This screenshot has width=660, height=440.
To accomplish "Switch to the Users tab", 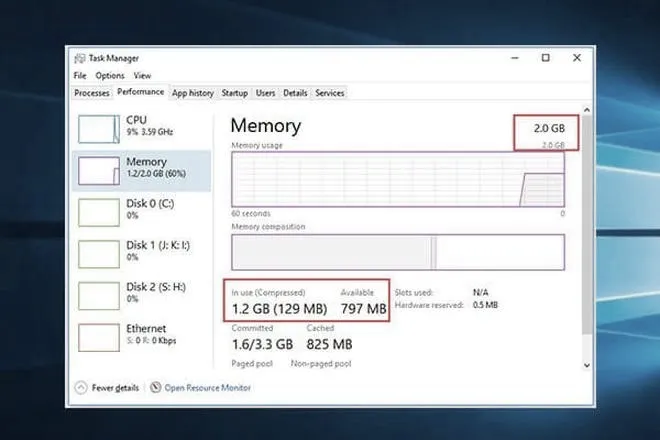I will (265, 93).
